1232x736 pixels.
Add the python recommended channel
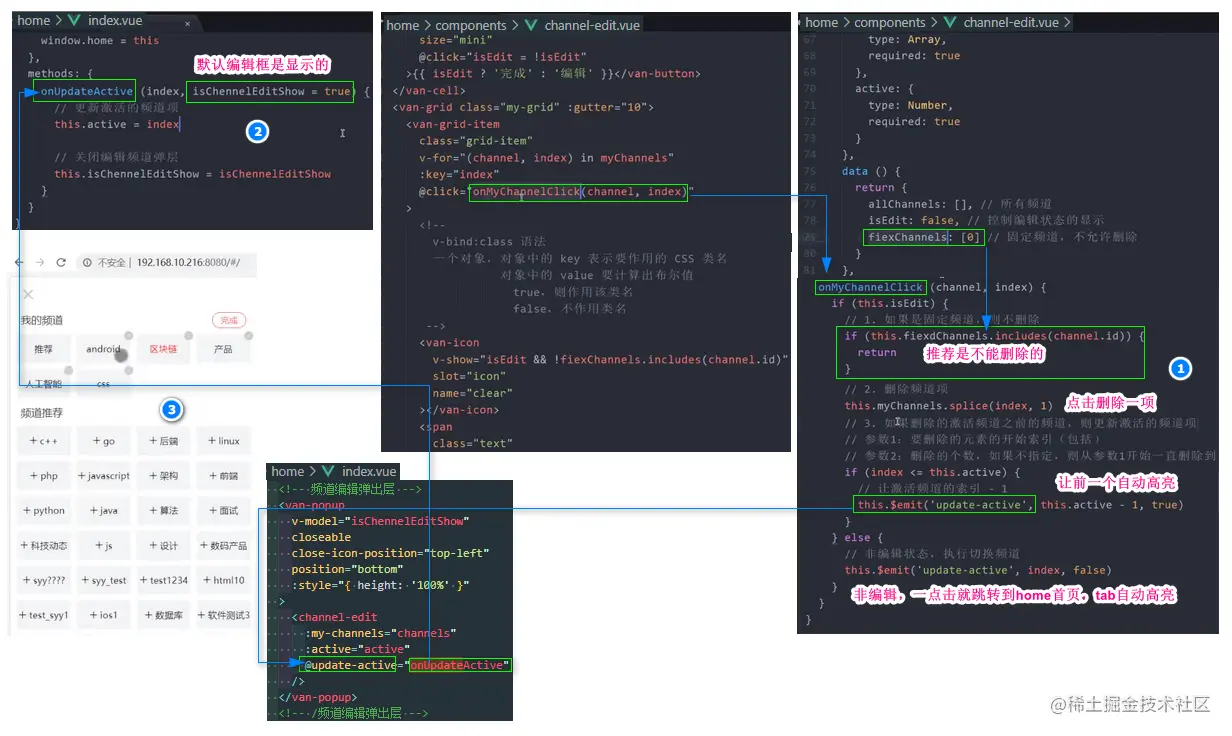click(43, 510)
